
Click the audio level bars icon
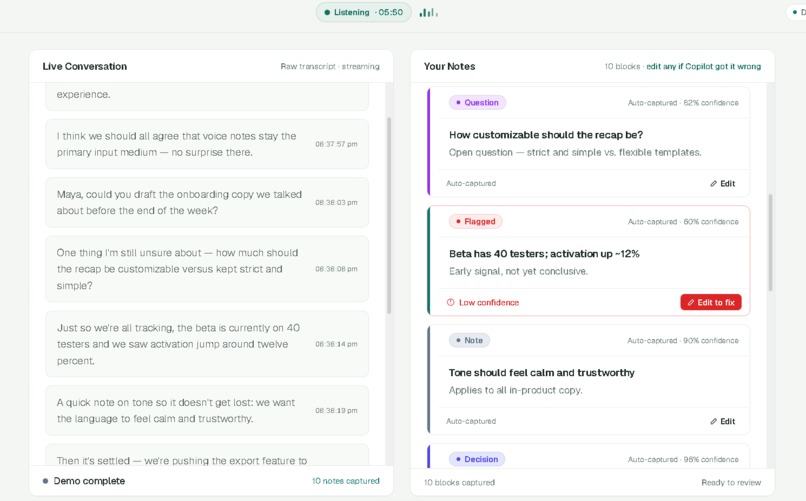coord(428,12)
